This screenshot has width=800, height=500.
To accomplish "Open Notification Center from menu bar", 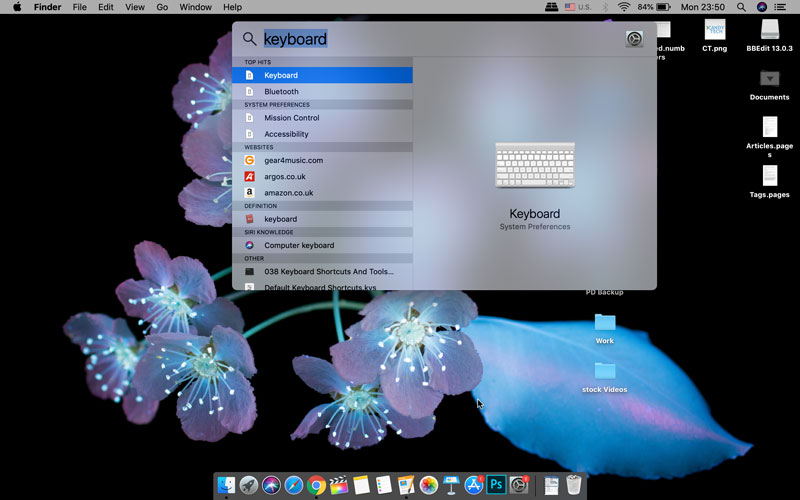I will (x=780, y=7).
